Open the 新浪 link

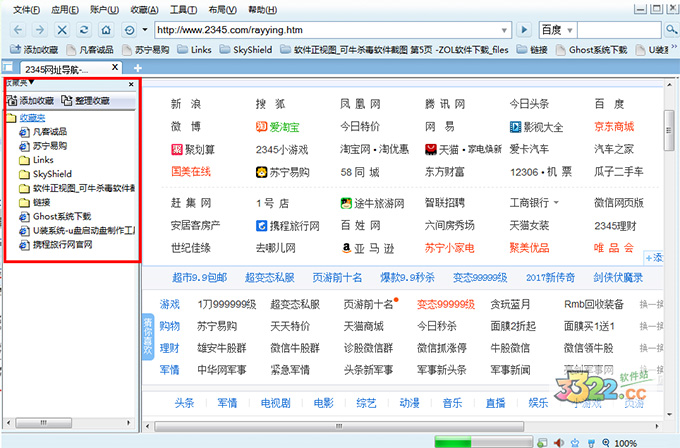tap(186, 104)
